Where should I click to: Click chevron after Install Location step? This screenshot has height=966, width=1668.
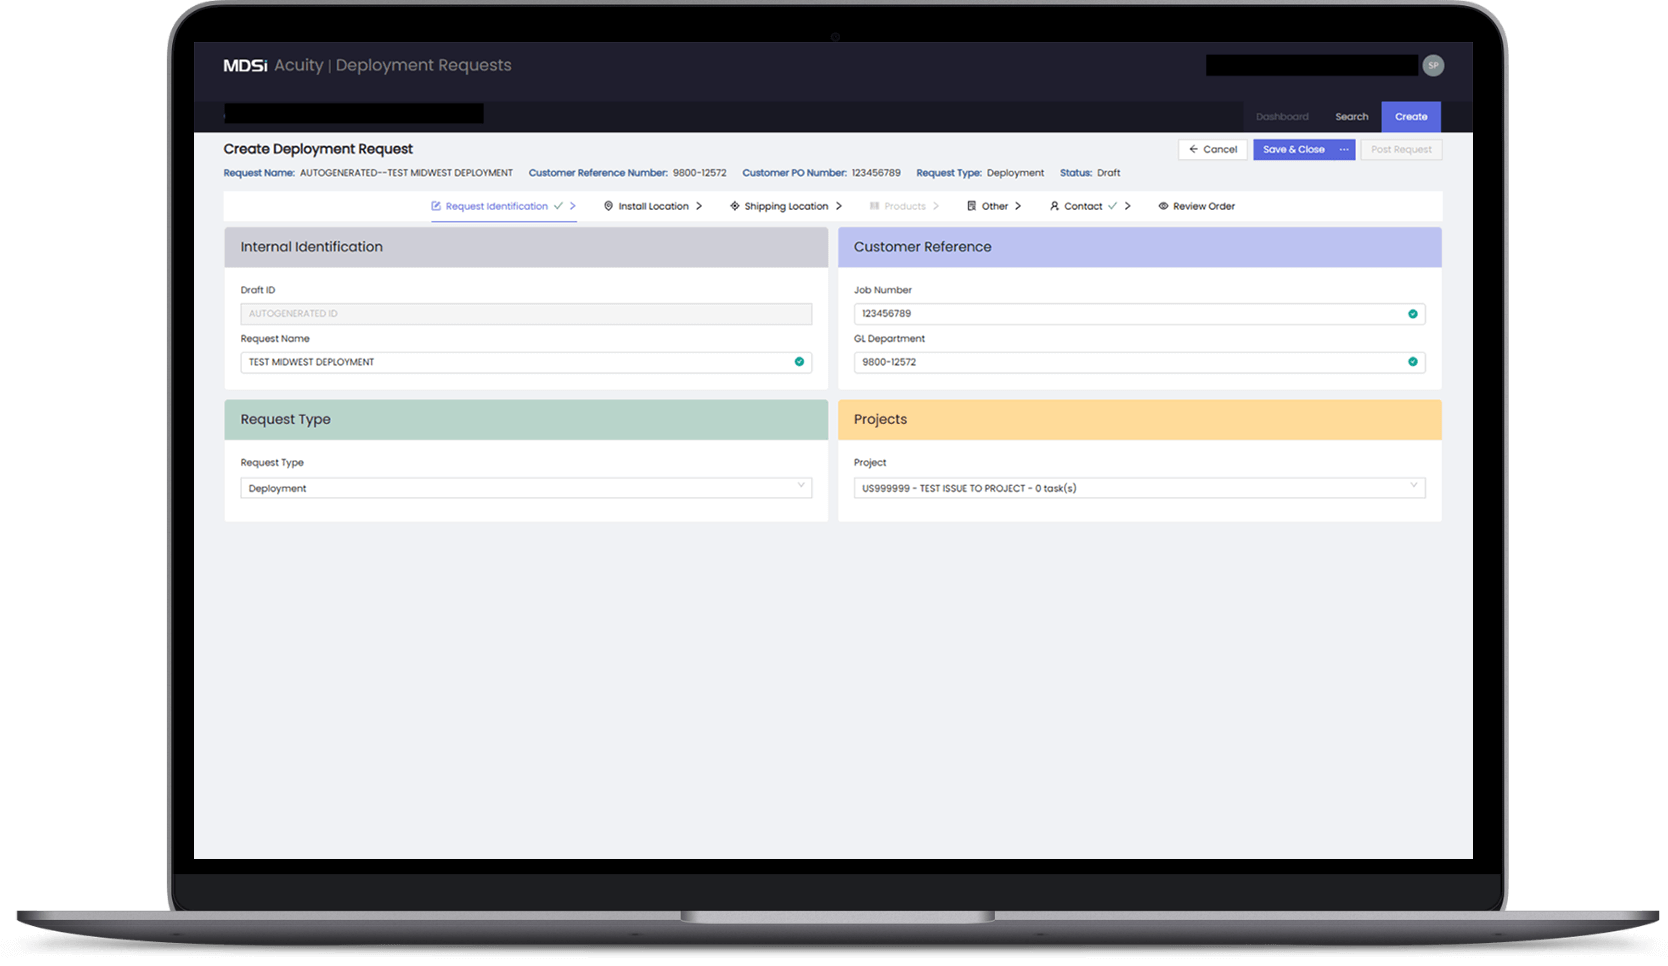(699, 206)
